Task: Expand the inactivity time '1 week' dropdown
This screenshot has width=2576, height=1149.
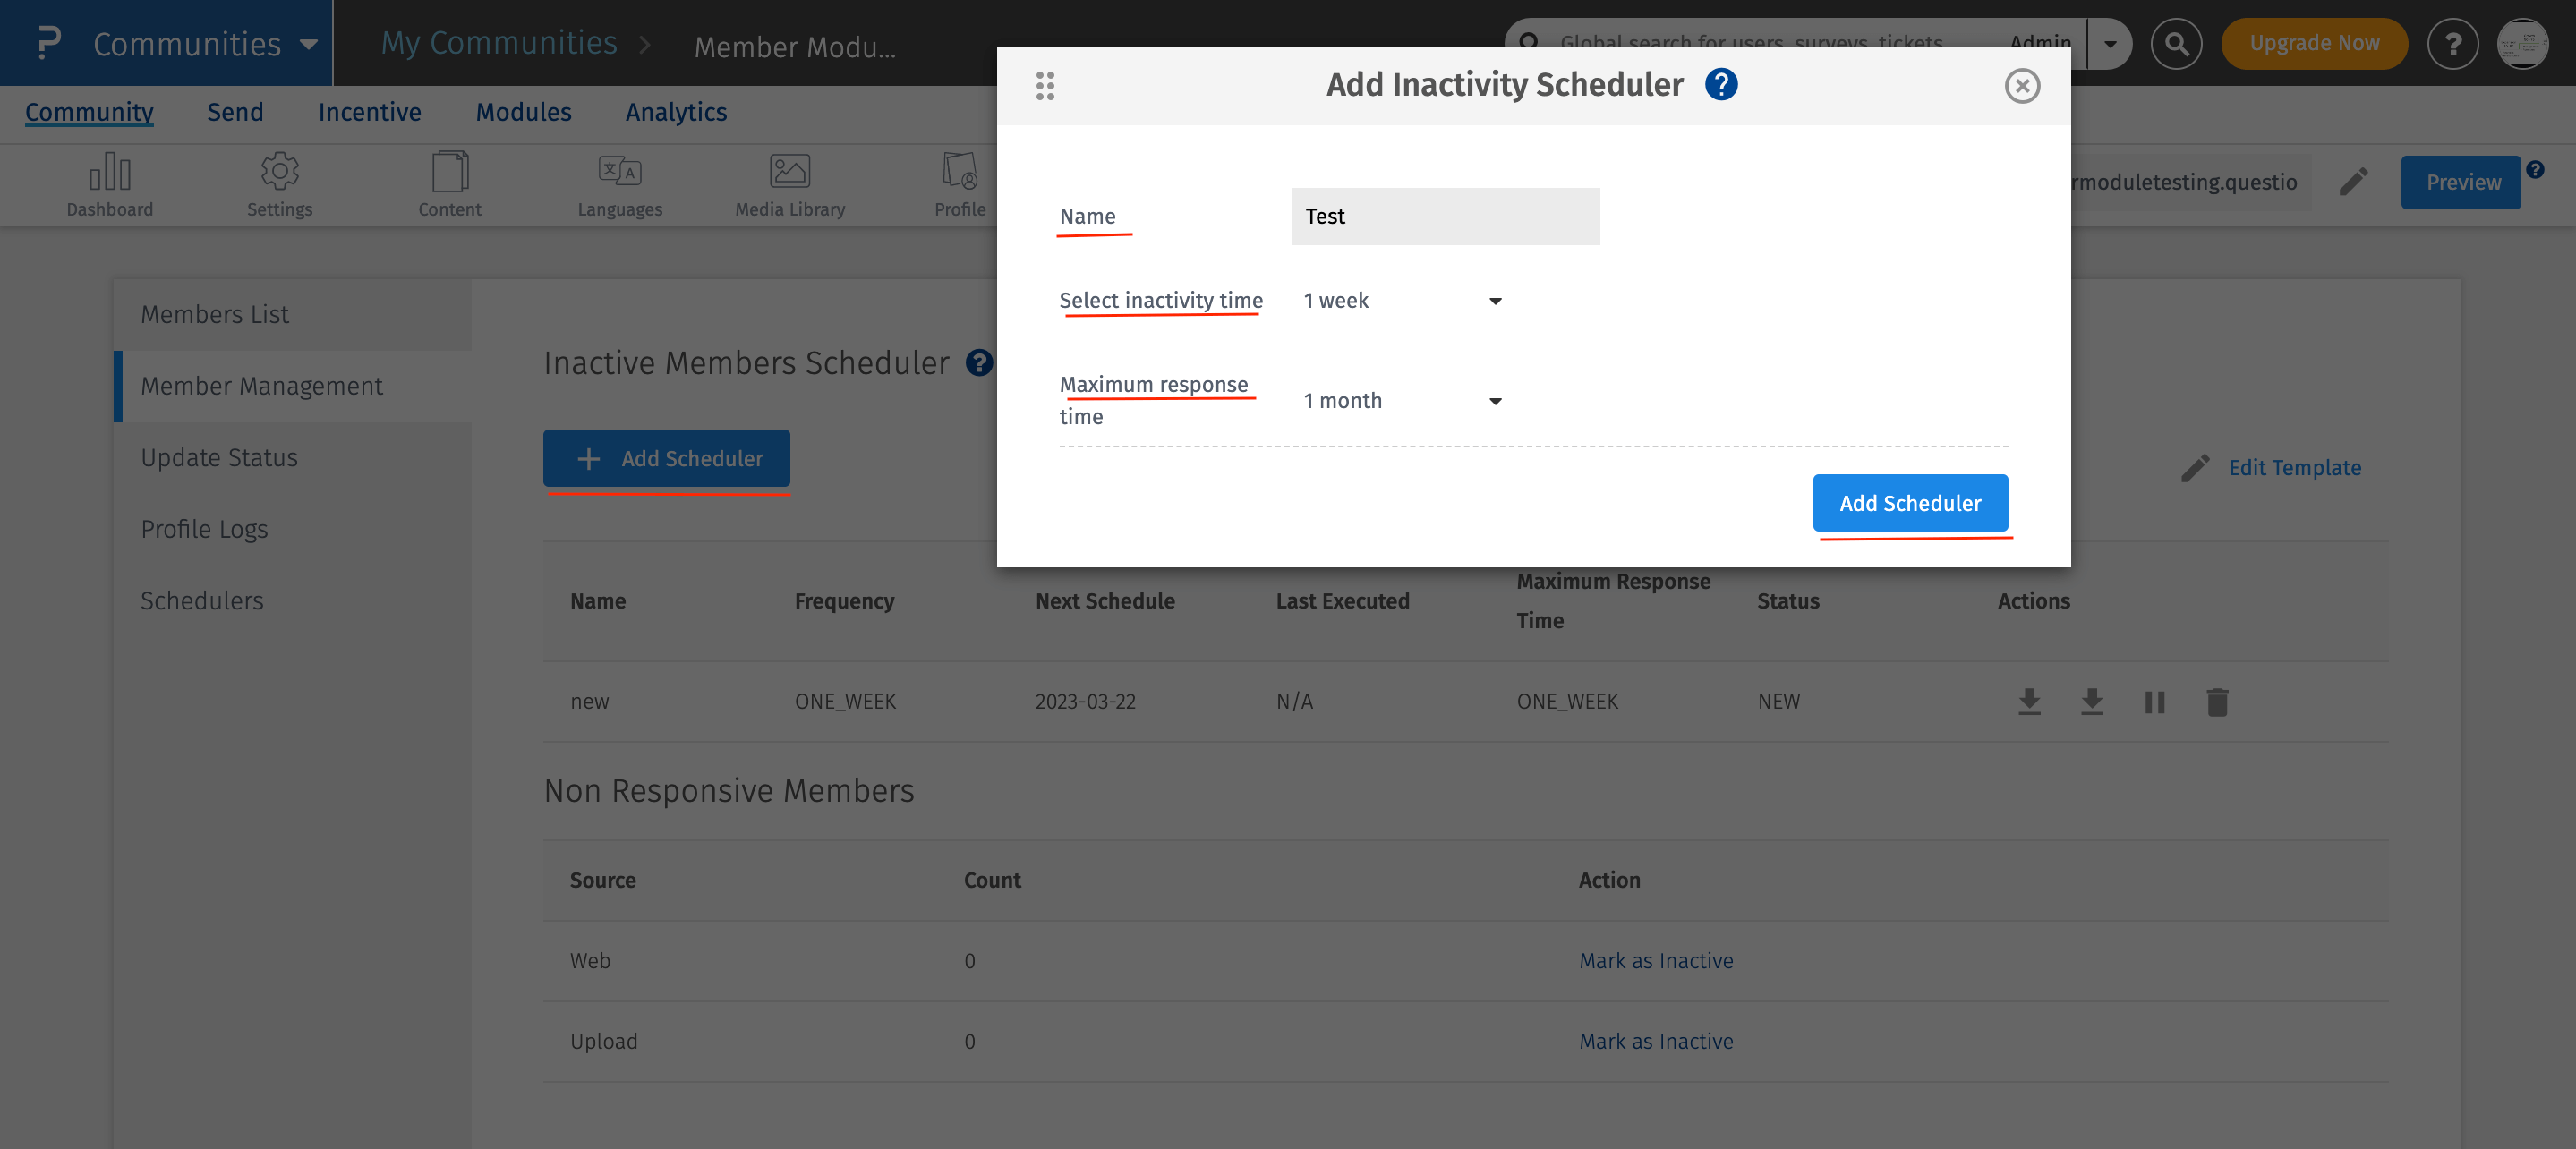Action: [1401, 301]
